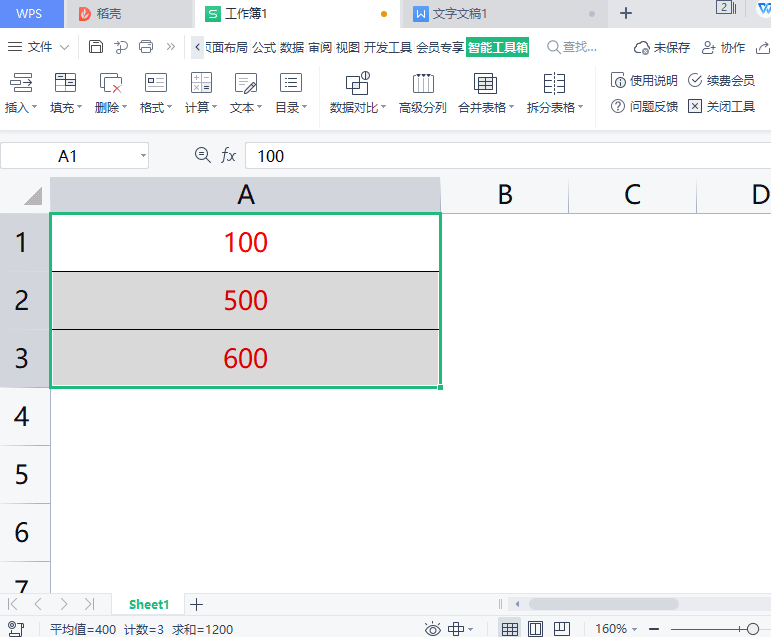Expand the Name Box dropdown arrow
Screen dimensions: 771x637
coord(144,155)
